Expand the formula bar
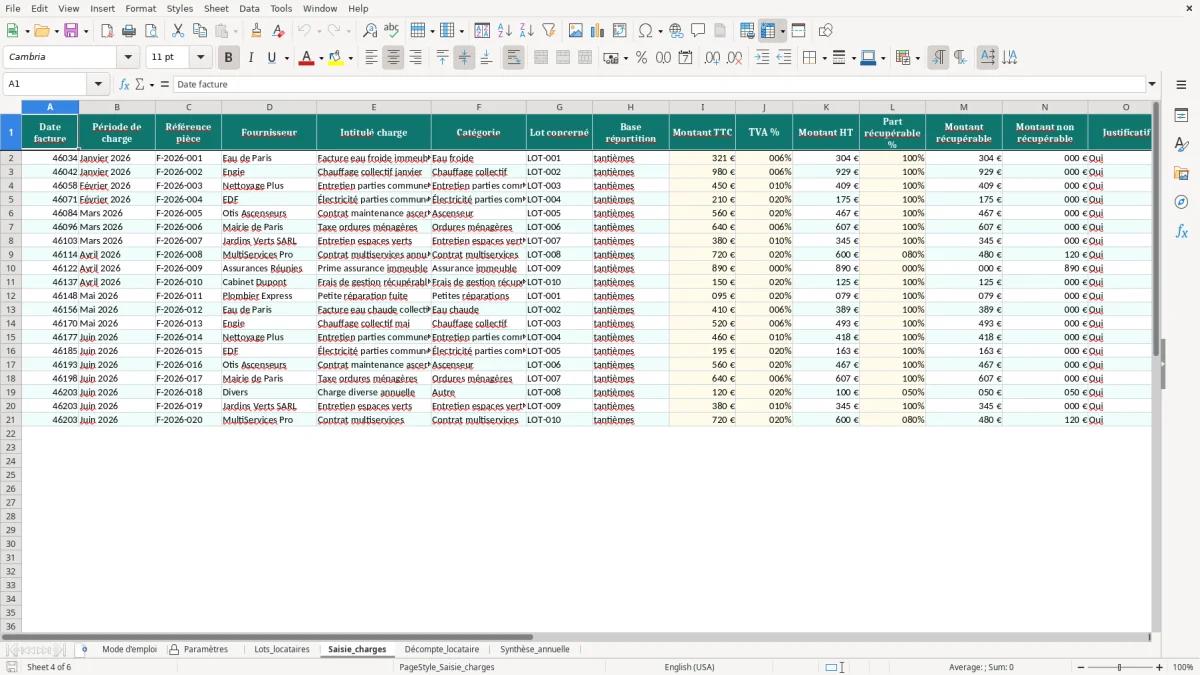1200x675 pixels. coord(1152,84)
